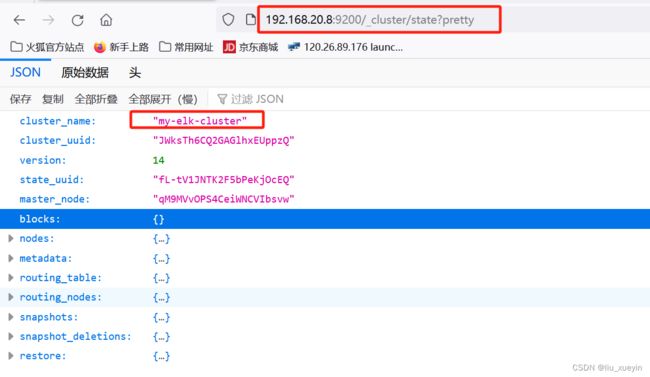
Task: Expand the routing_table entry
Action: [x=11, y=277]
